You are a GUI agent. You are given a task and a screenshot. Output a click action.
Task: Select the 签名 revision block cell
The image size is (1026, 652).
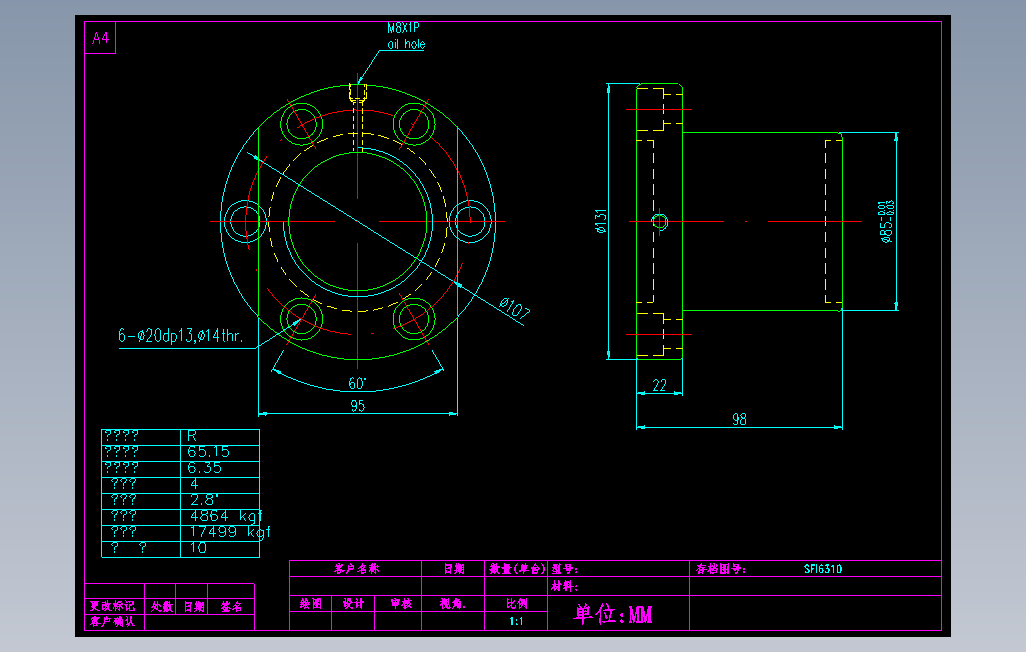[x=231, y=606]
